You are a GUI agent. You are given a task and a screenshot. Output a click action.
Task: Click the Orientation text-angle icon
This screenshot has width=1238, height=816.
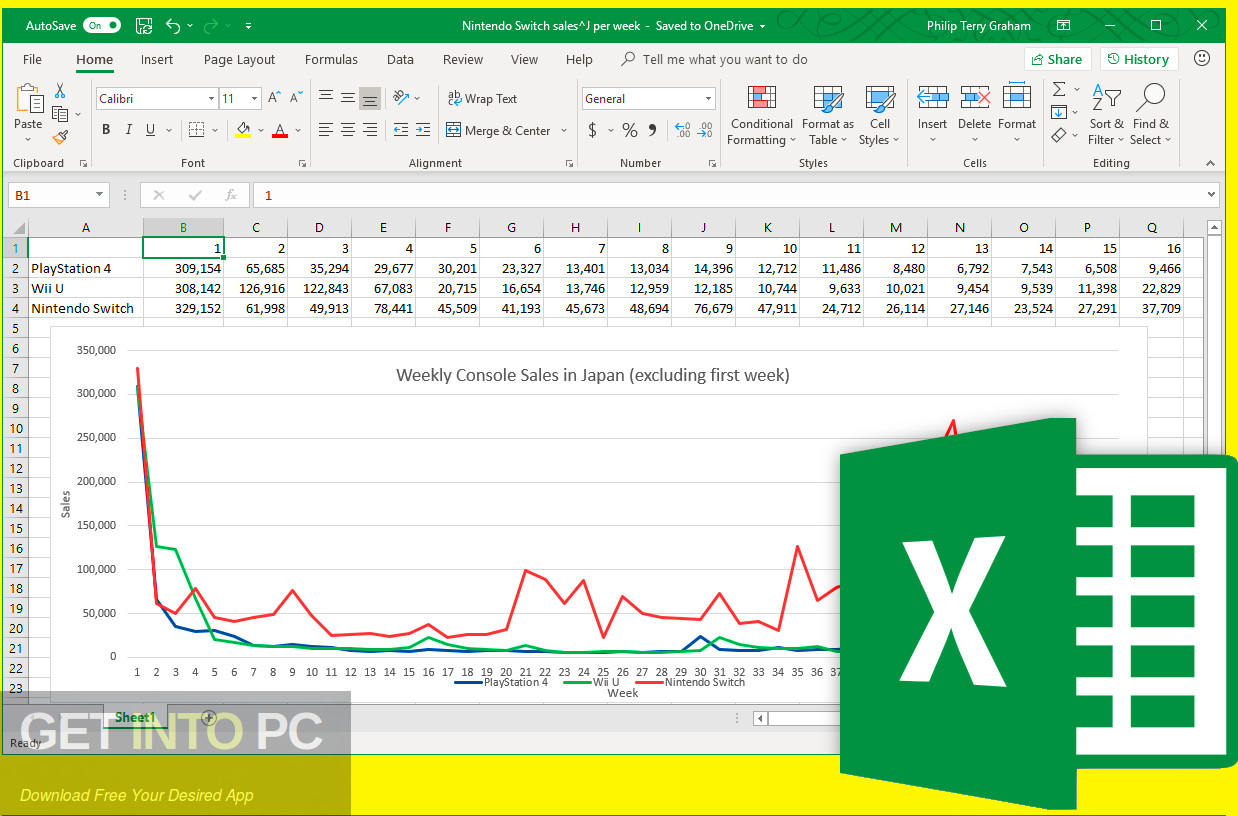pyautogui.click(x=401, y=98)
